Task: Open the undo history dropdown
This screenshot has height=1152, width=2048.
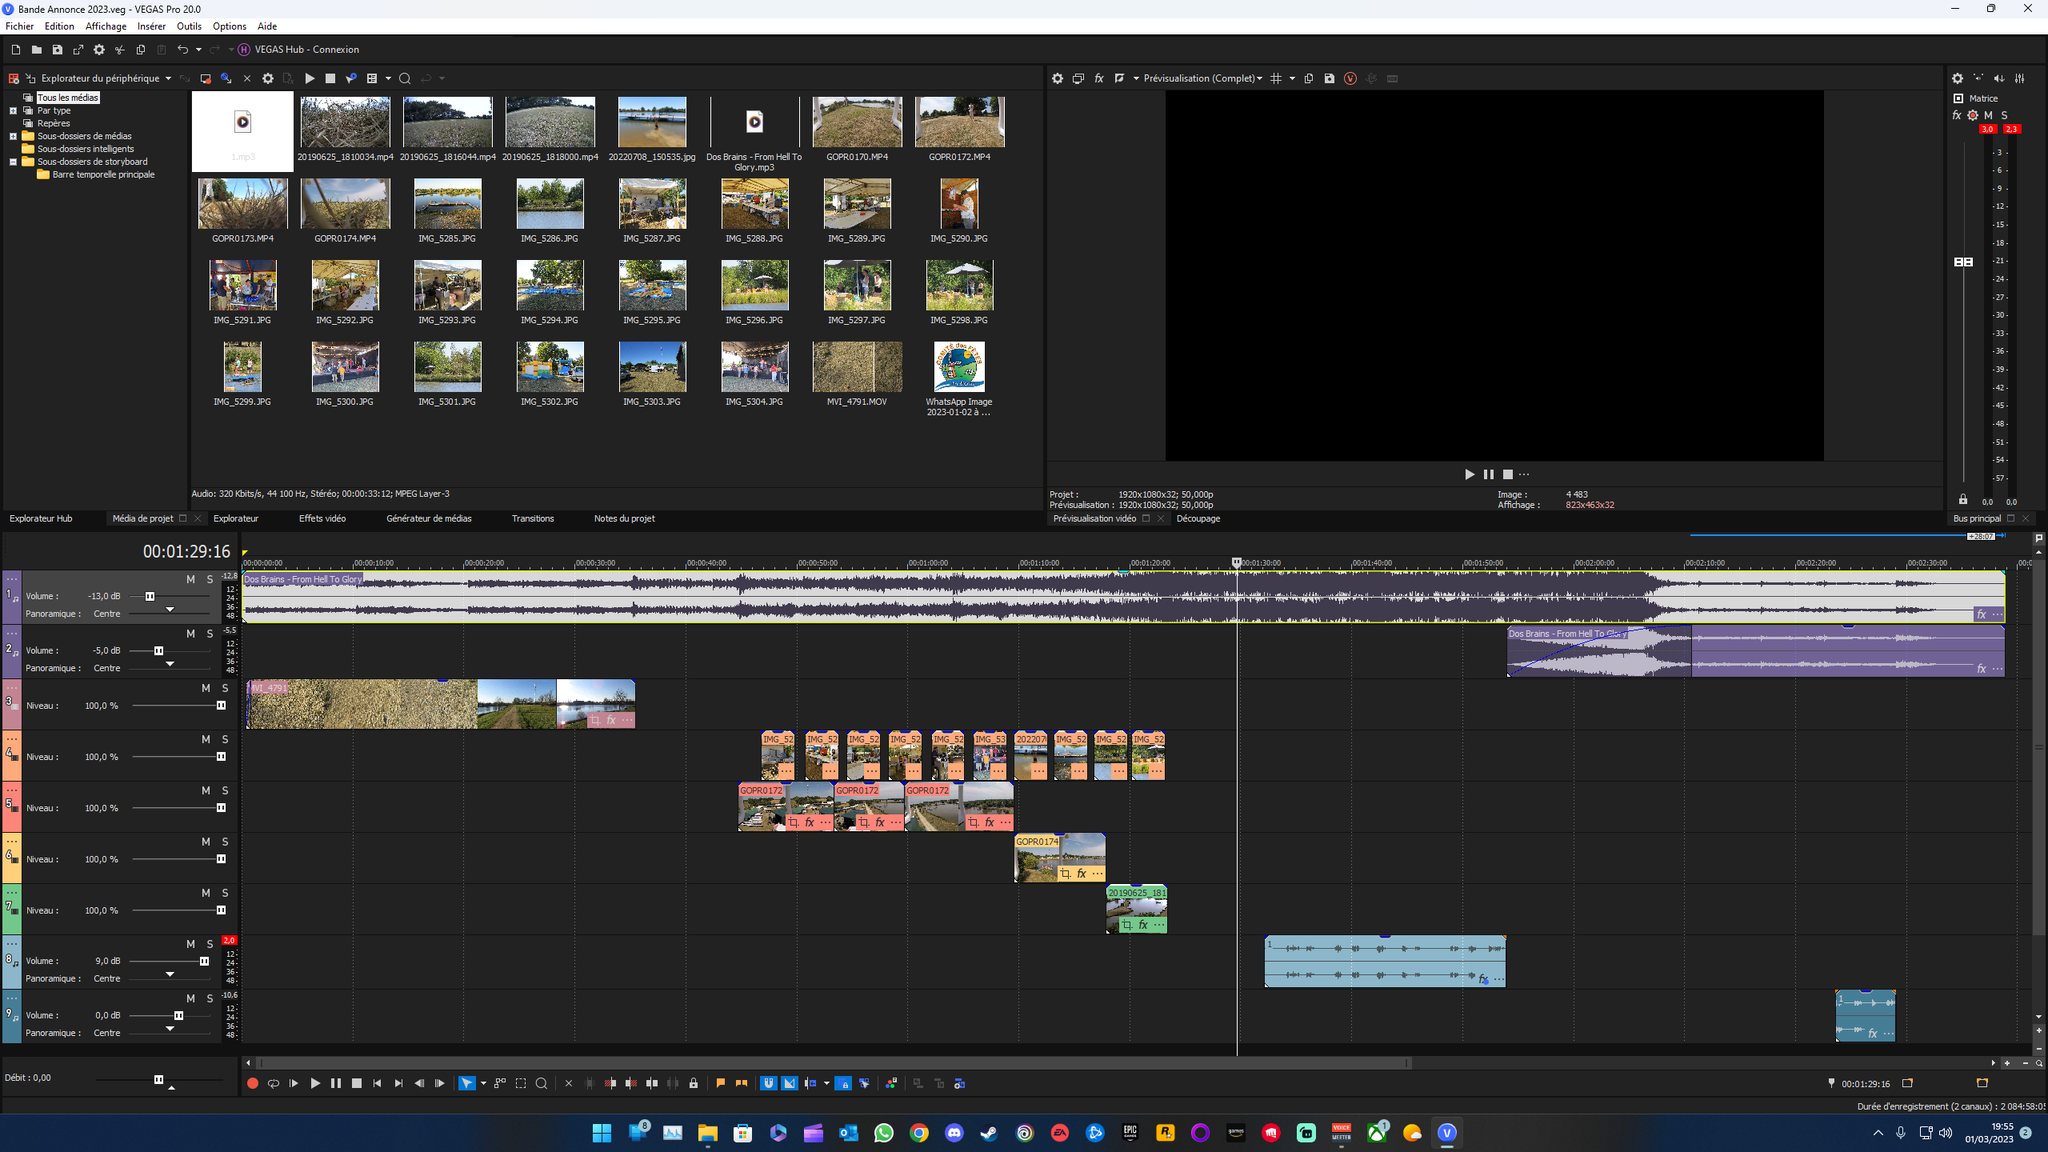Action: click(x=198, y=49)
